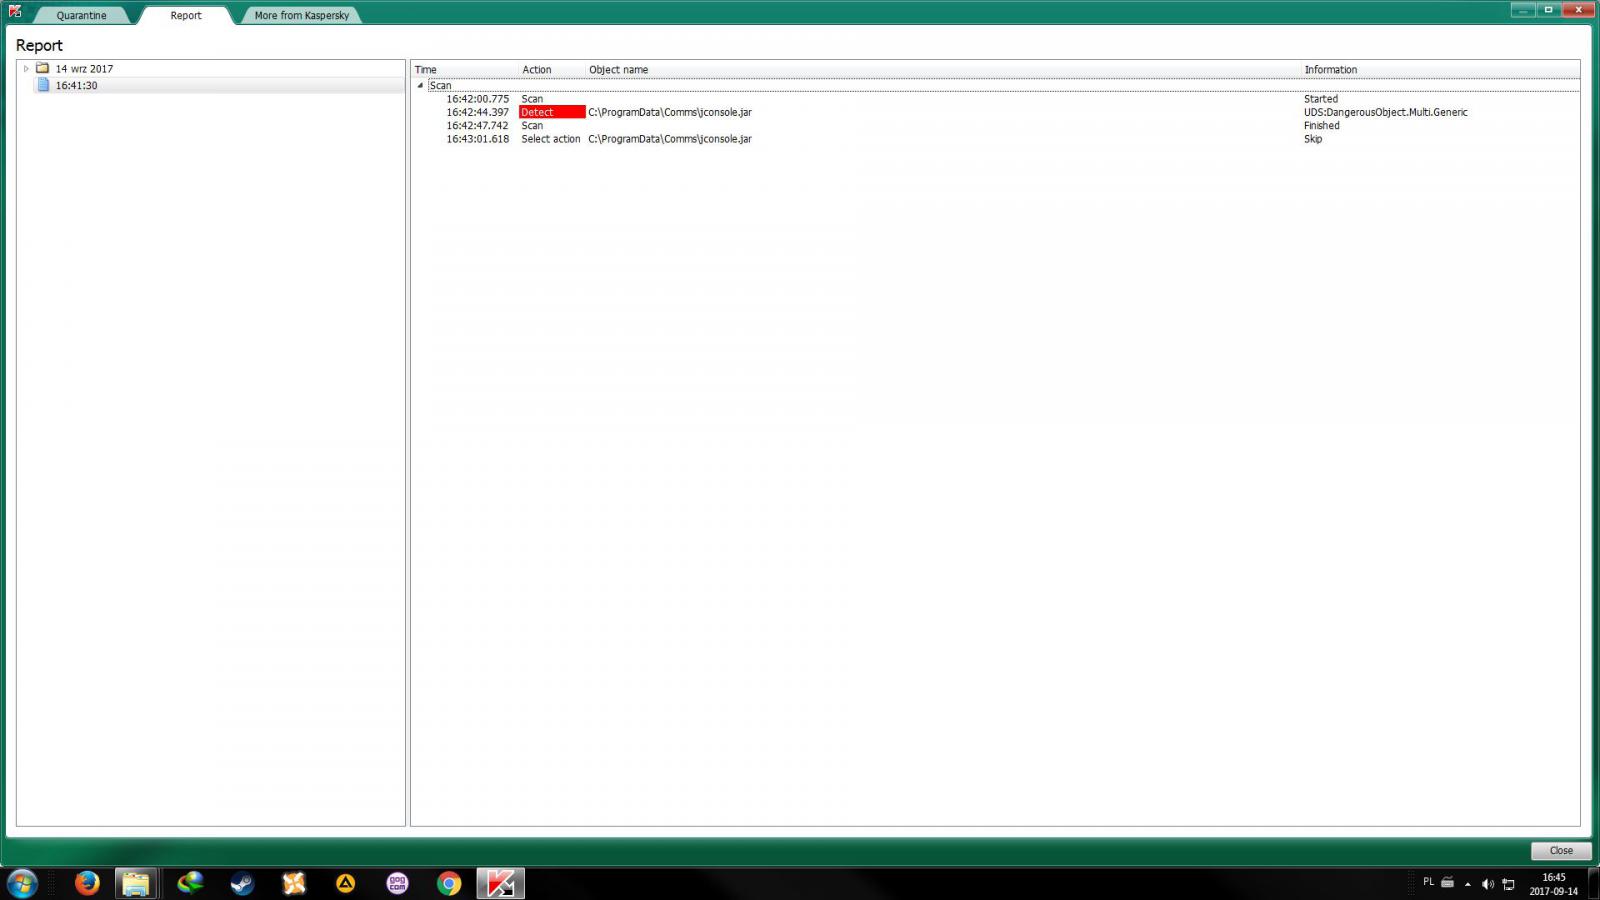Viewport: 1600px width, 900px height.
Task: Open Steam from the taskbar
Action: click(x=242, y=883)
